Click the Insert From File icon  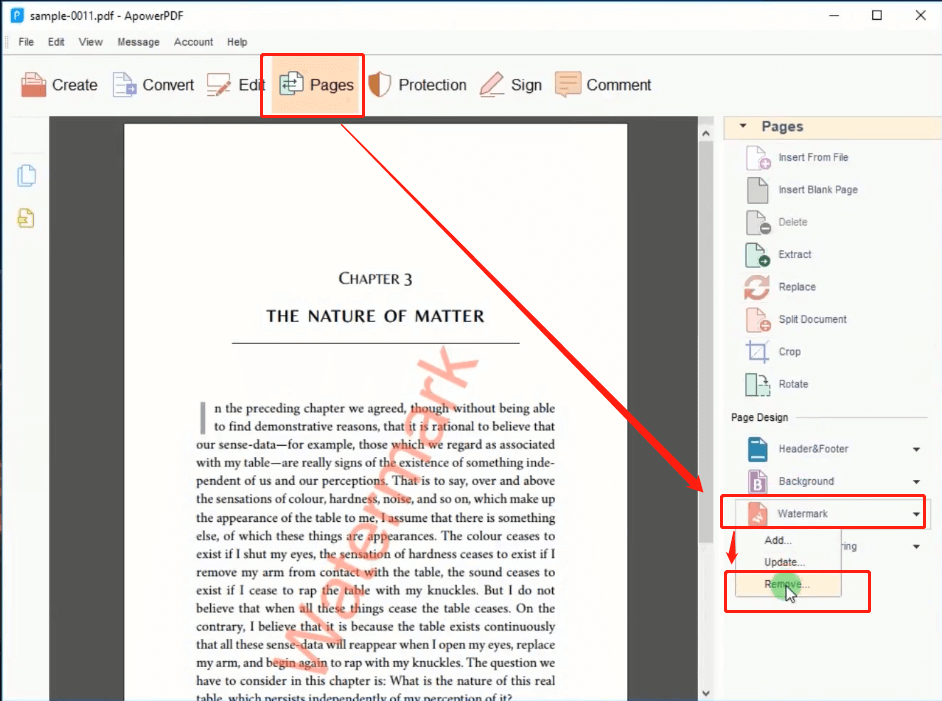pos(758,158)
